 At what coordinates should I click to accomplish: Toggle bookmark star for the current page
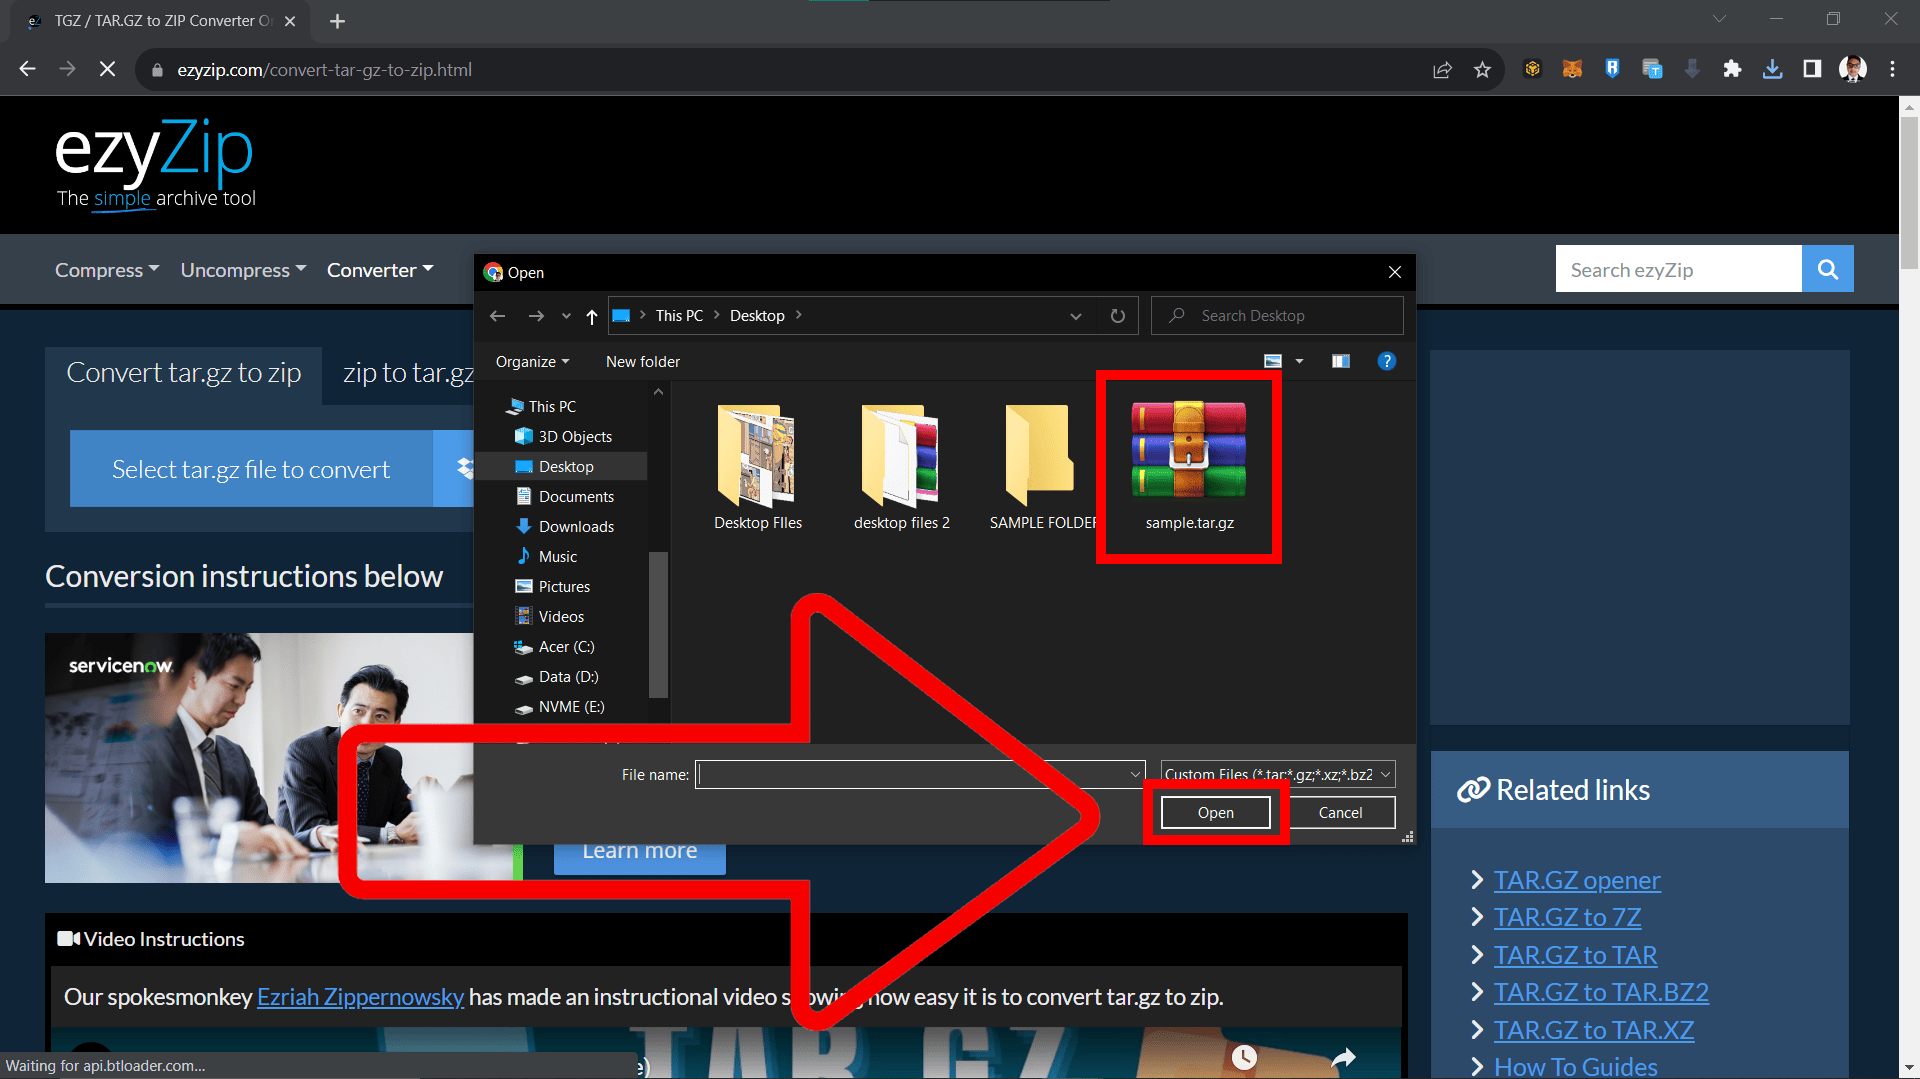click(x=1483, y=69)
